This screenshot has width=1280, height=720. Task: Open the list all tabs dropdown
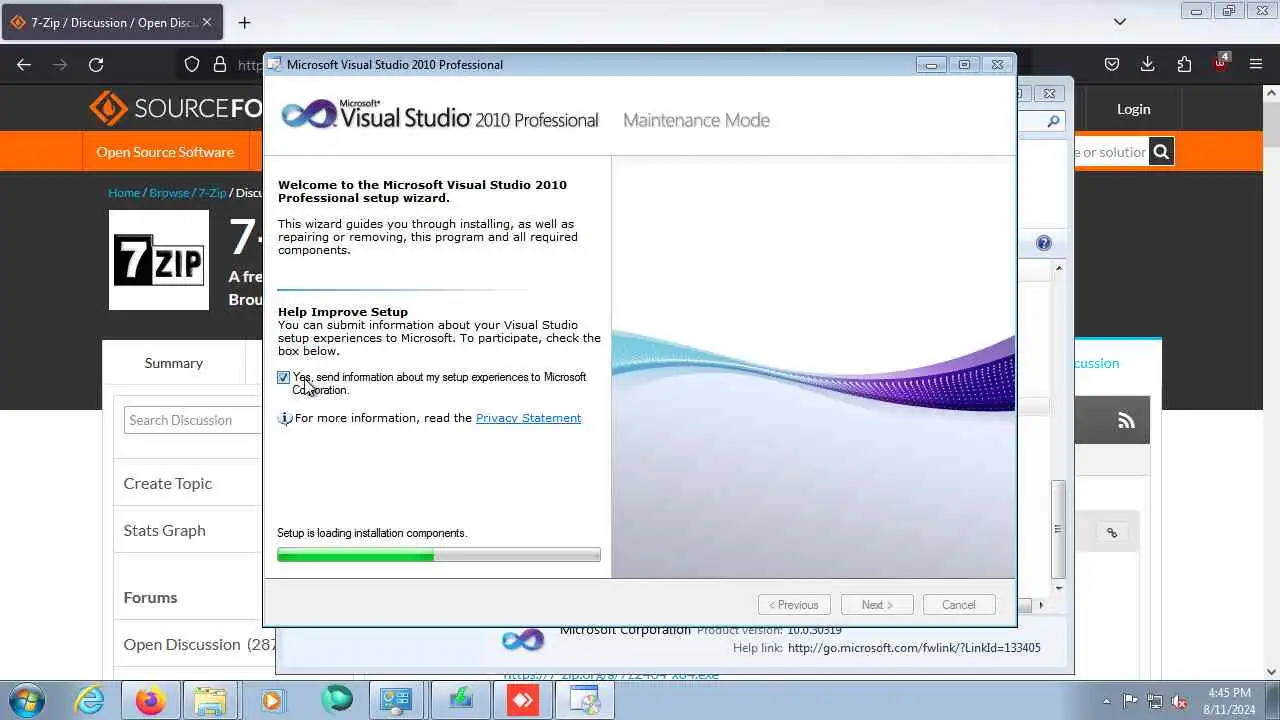pyautogui.click(x=1120, y=22)
